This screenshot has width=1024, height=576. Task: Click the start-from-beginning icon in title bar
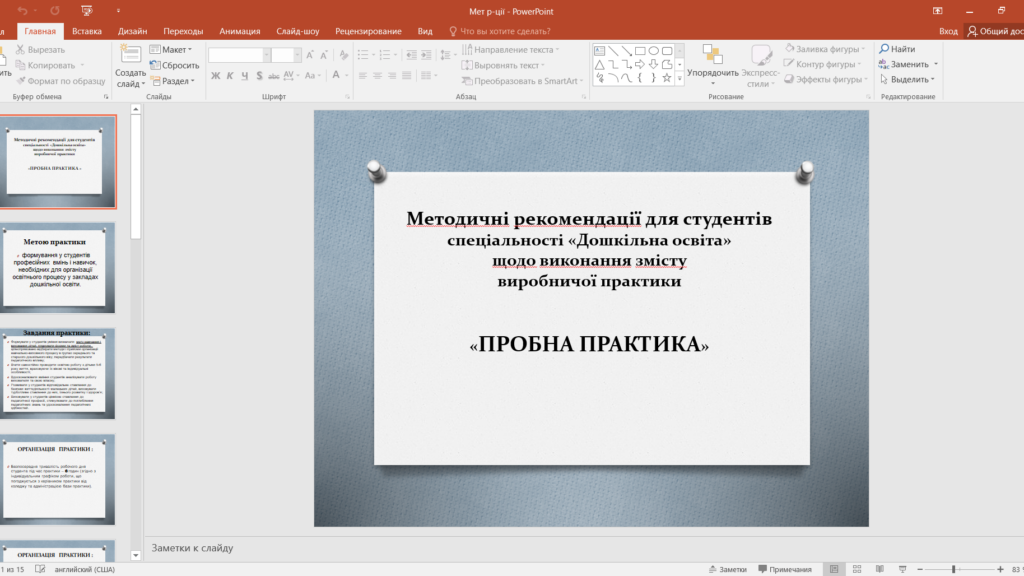click(86, 11)
